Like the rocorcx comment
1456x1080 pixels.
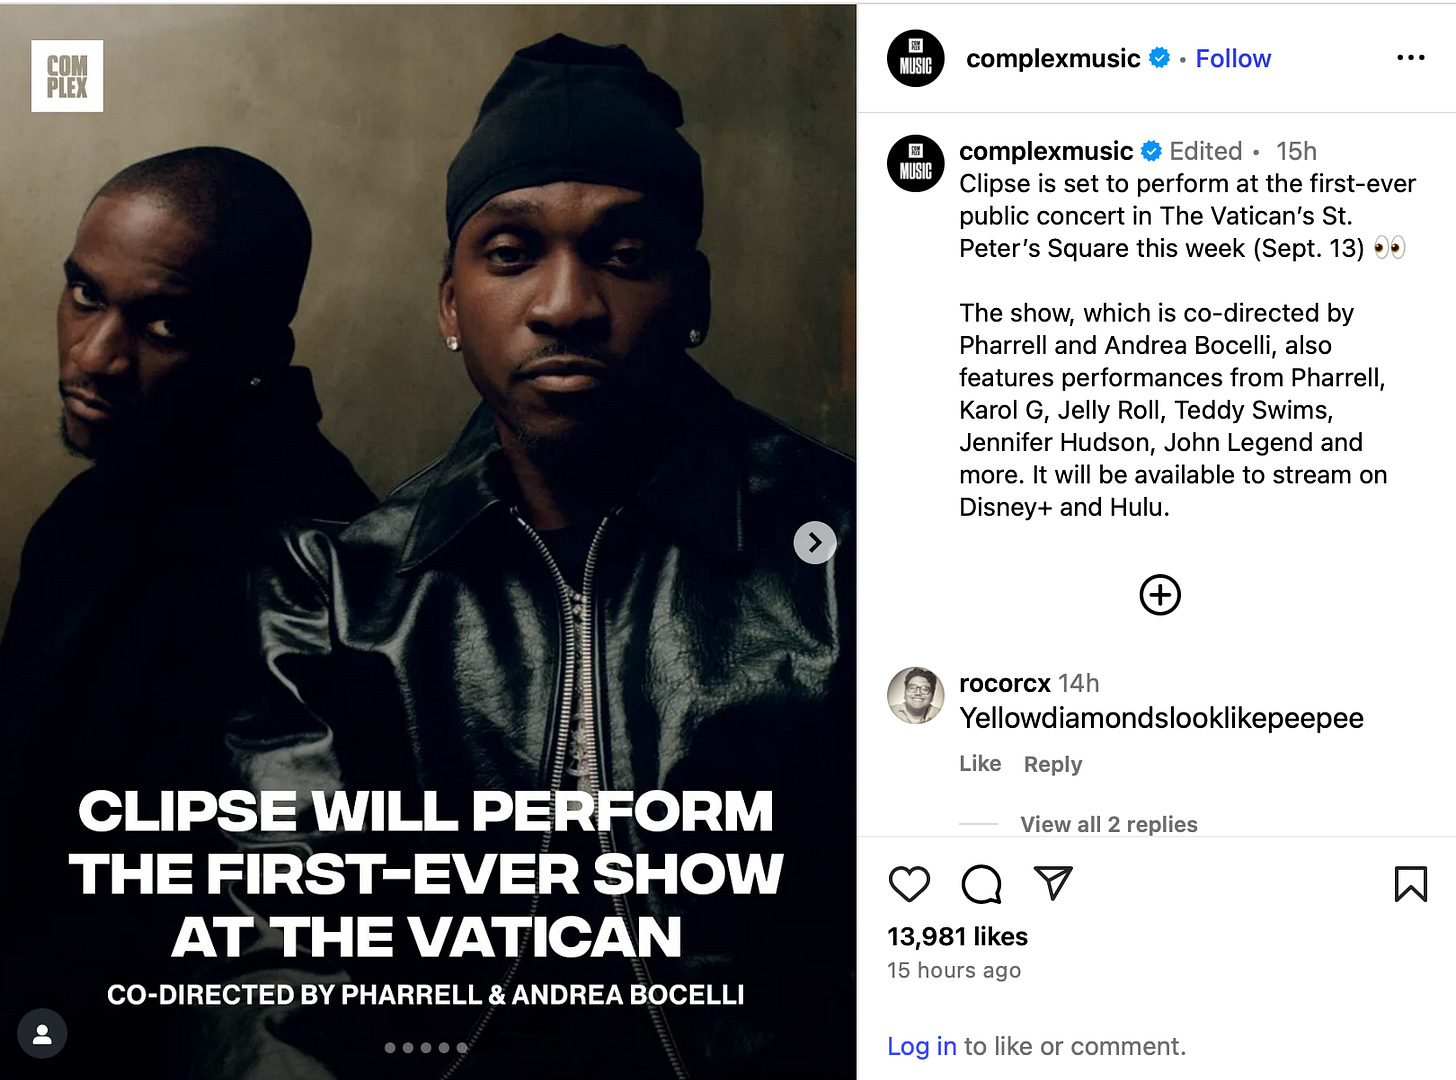pos(980,764)
